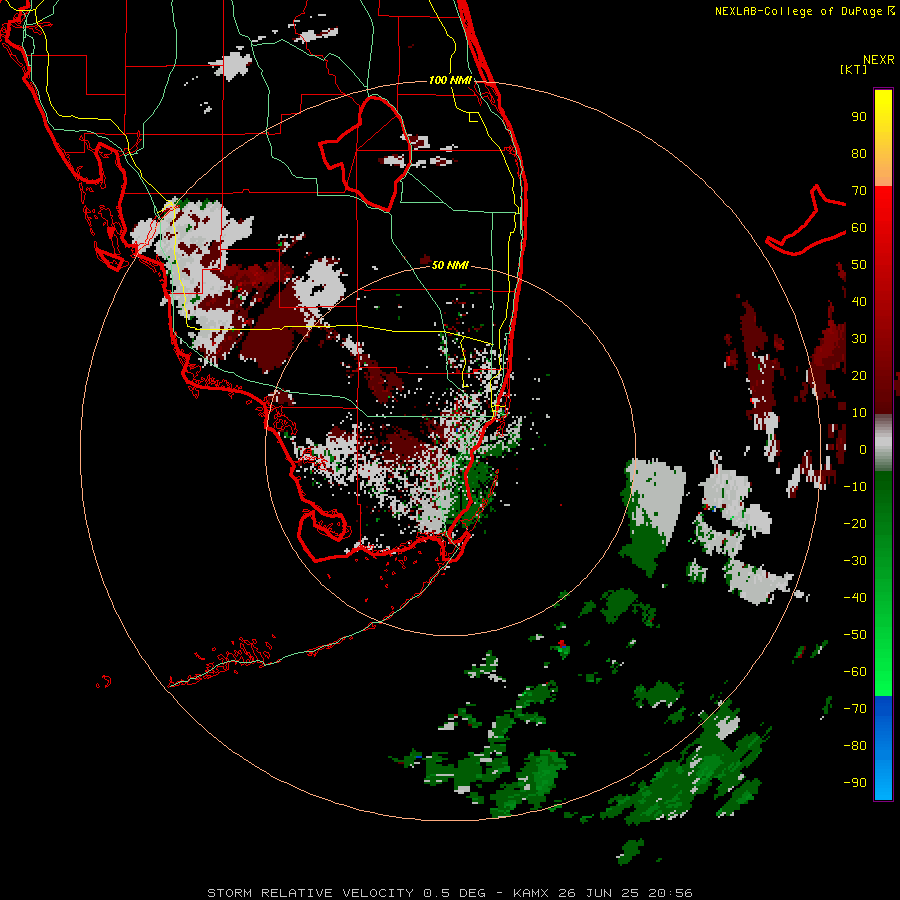Click the -40 knot scale label
This screenshot has height=900, width=900.
click(x=855, y=598)
